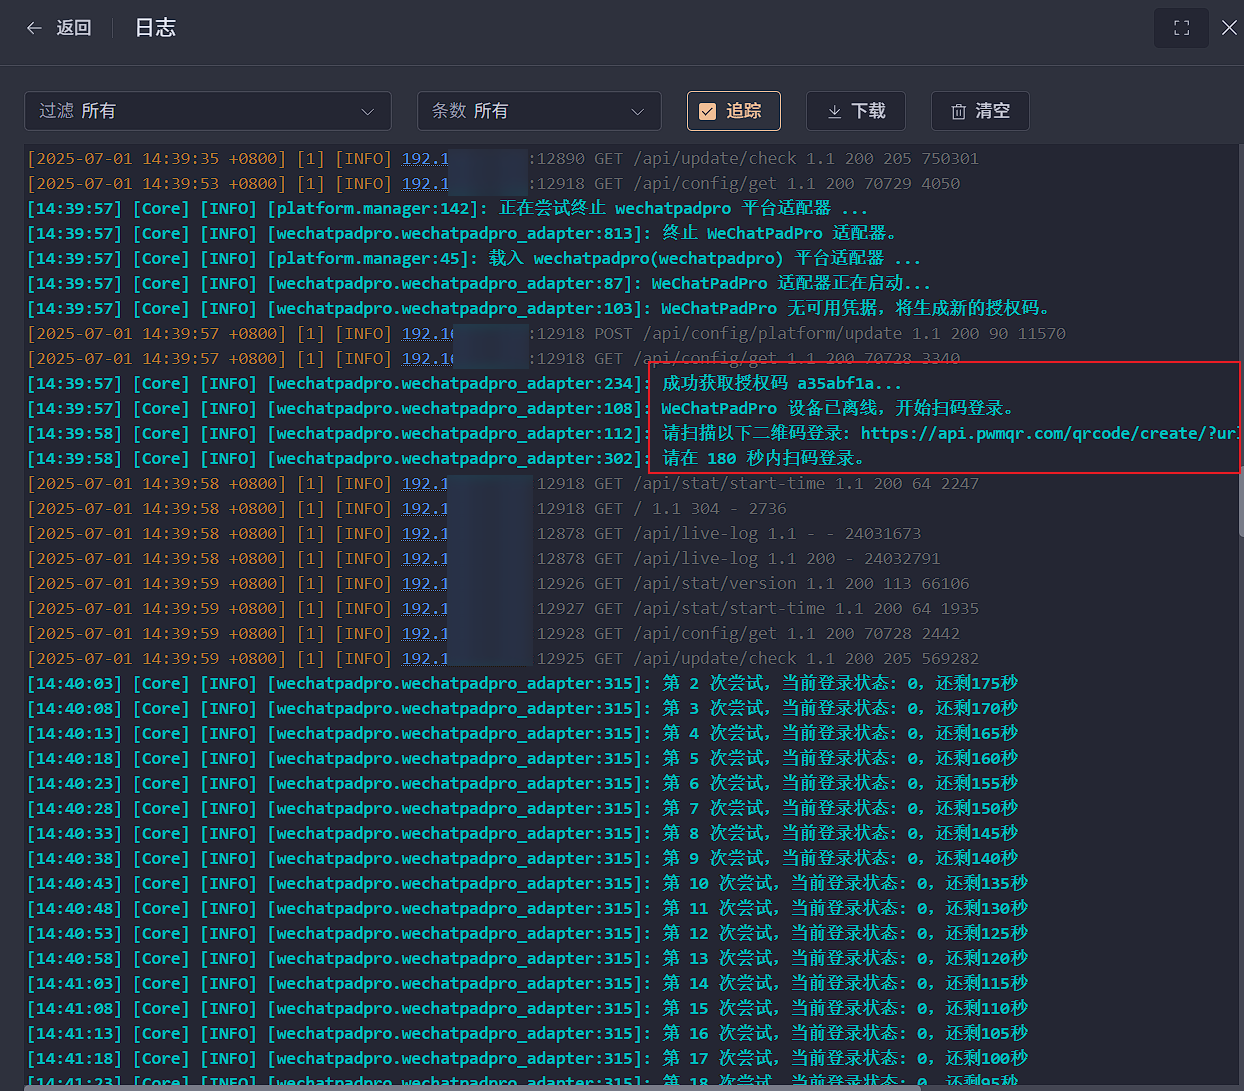1244x1091 pixels.
Task: Select the log line 成功获取授权码 a35abf1a
Action: click(464, 384)
